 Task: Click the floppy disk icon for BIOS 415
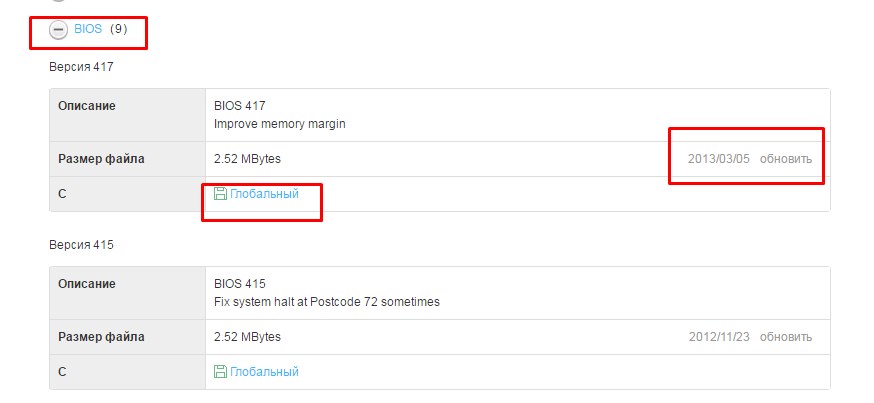point(220,371)
